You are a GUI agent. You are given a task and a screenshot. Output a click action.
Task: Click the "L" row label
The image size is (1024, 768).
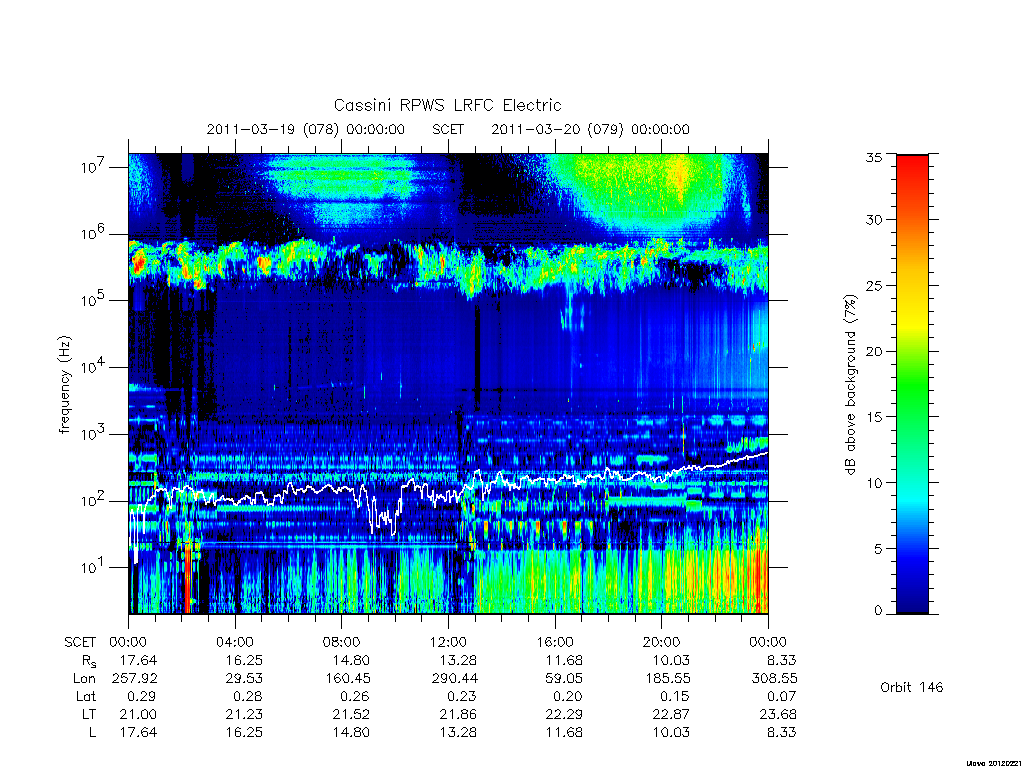(92, 732)
